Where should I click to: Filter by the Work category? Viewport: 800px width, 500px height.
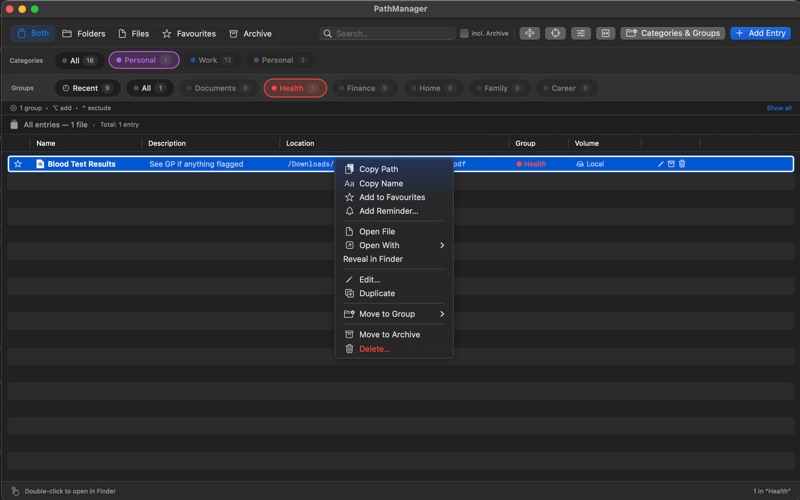click(x=213, y=60)
